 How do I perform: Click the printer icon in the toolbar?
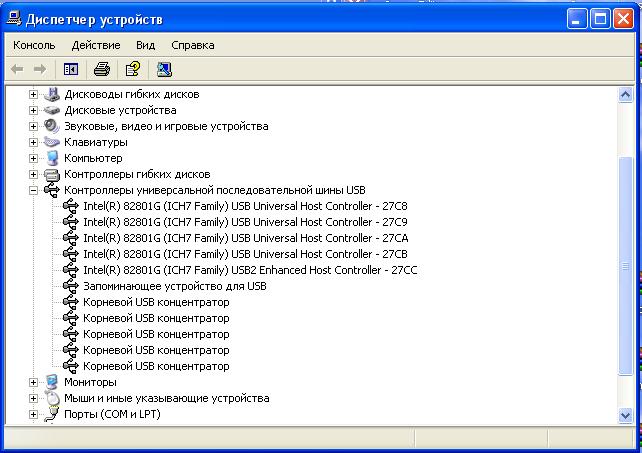[x=101, y=69]
